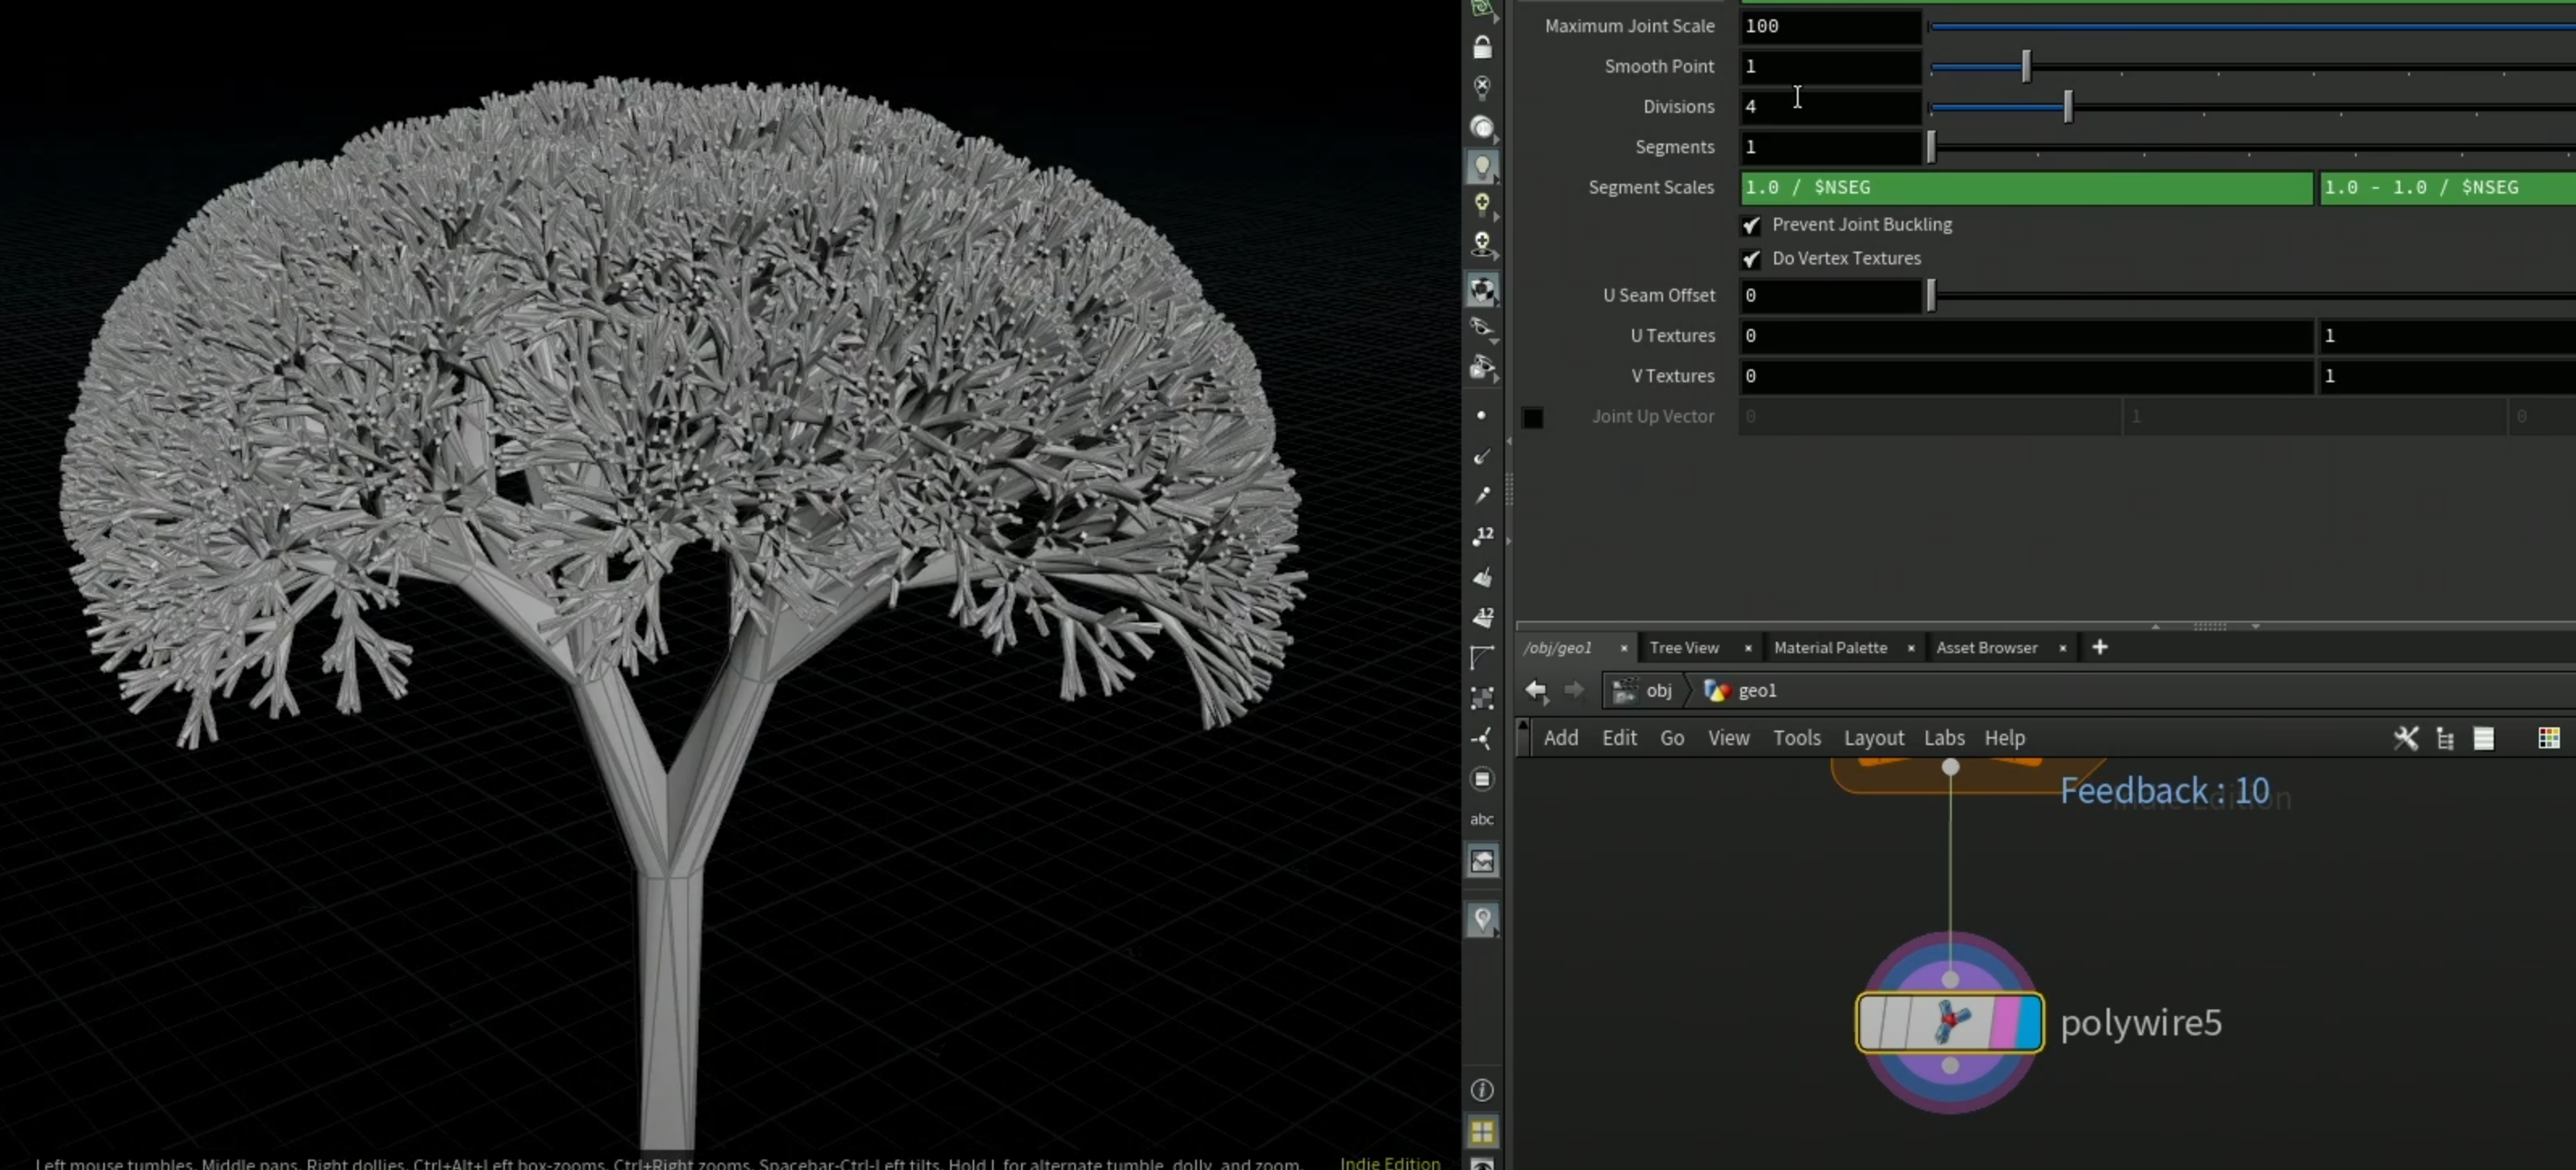Toggle the background image display icon
The image size is (2576, 1170).
[1482, 860]
